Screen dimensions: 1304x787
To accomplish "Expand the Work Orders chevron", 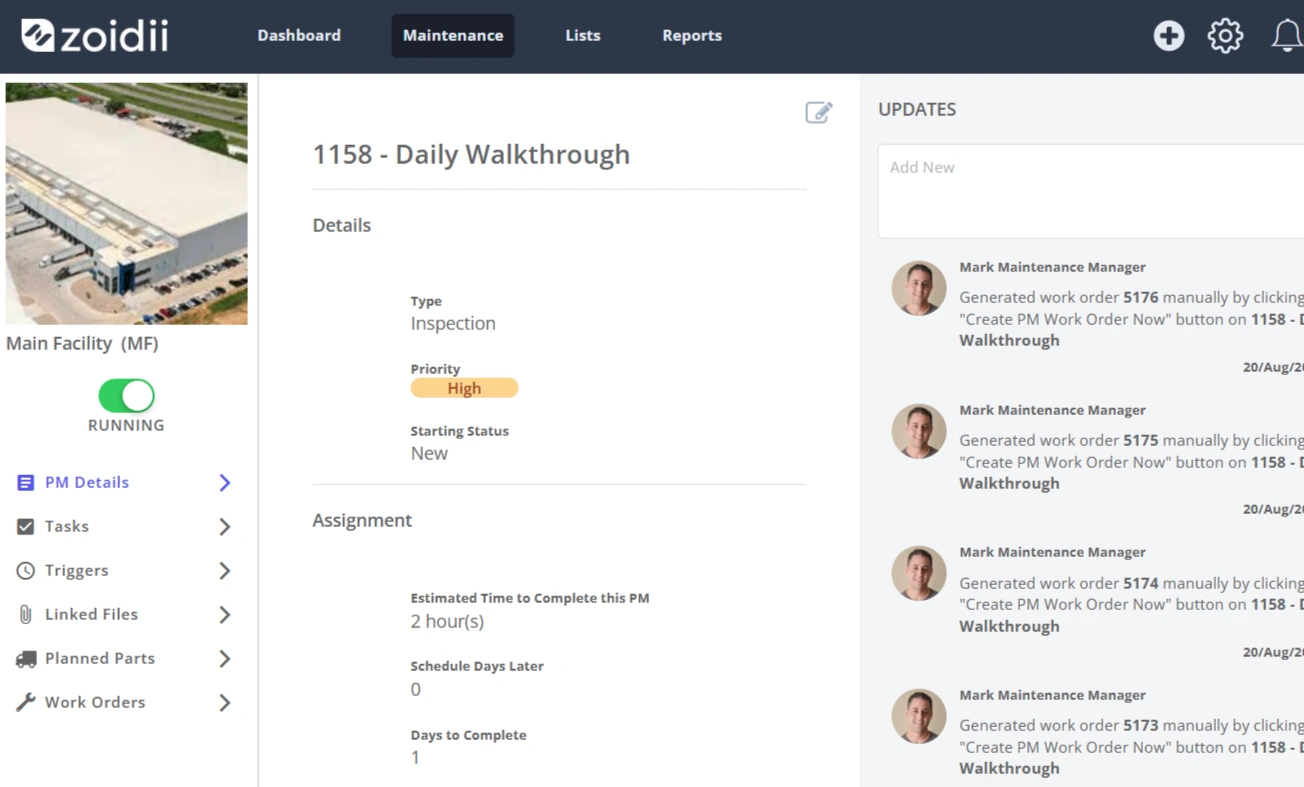I will click(x=225, y=702).
